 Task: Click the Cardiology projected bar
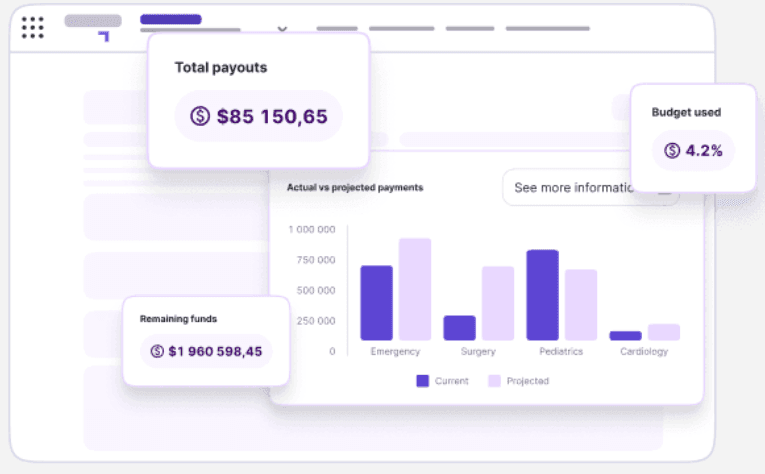click(663, 332)
